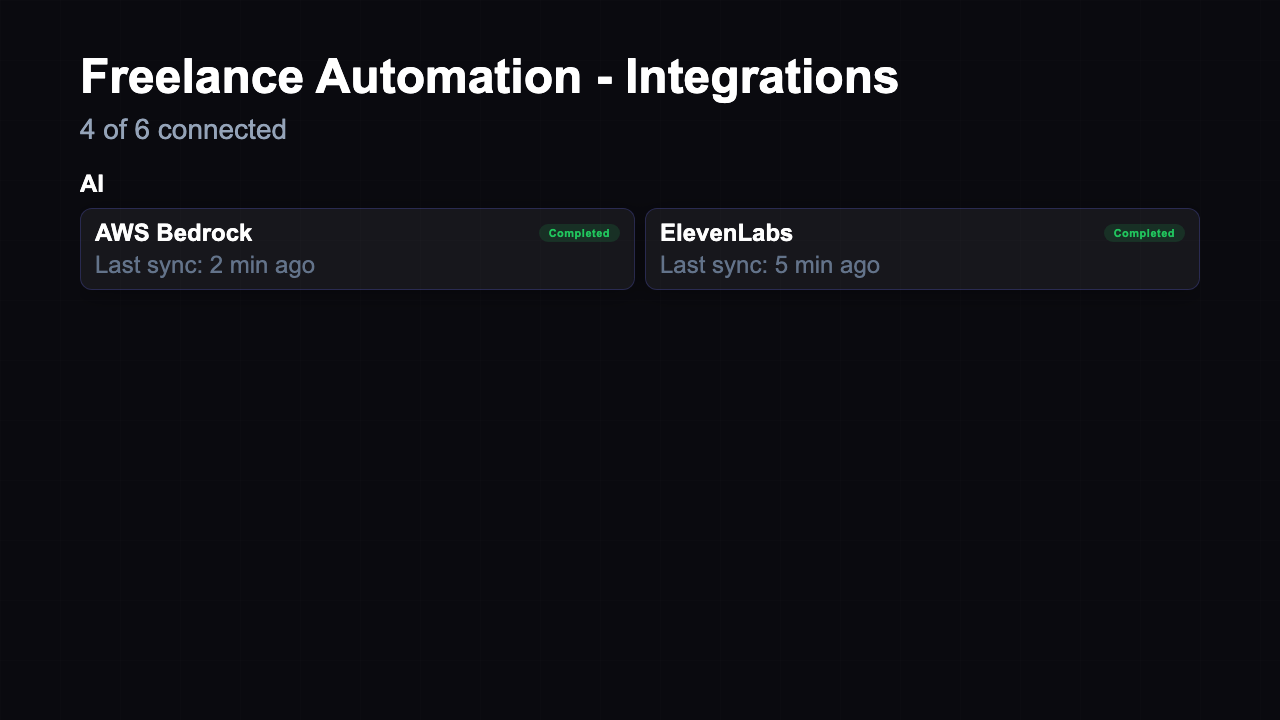Collapse the AI category group
This screenshot has height=720, width=1280.
(93, 184)
